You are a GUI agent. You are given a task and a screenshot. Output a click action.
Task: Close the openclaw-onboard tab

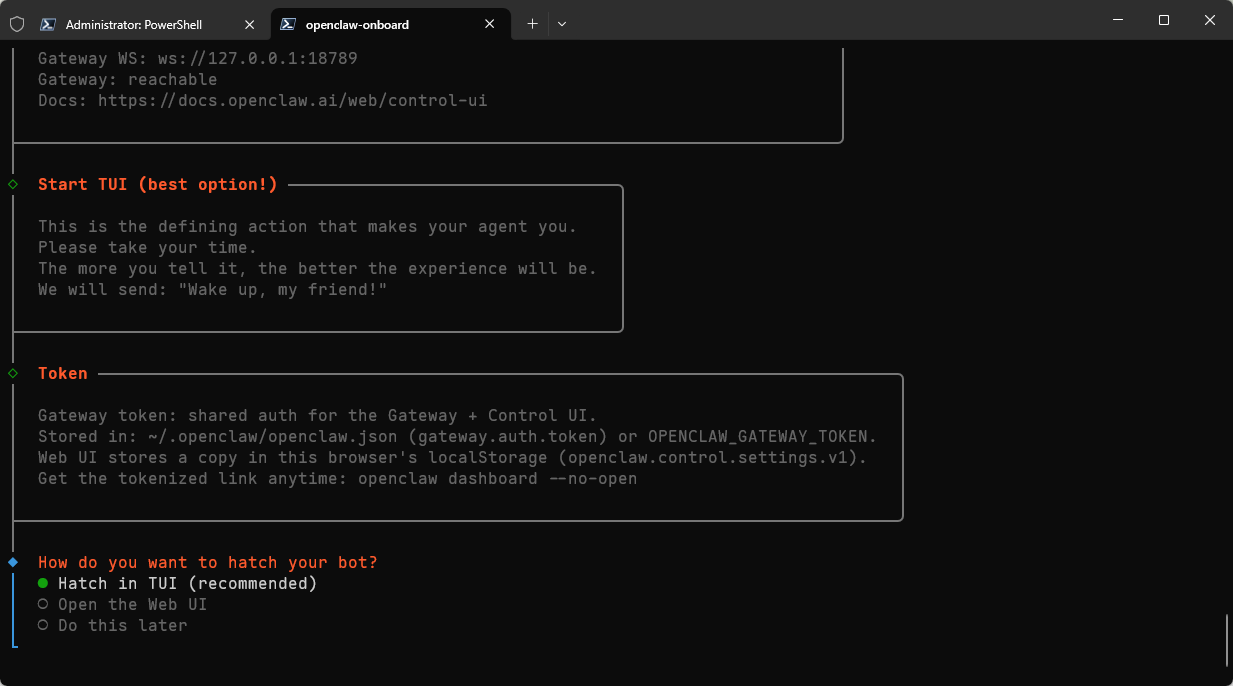[x=490, y=24]
